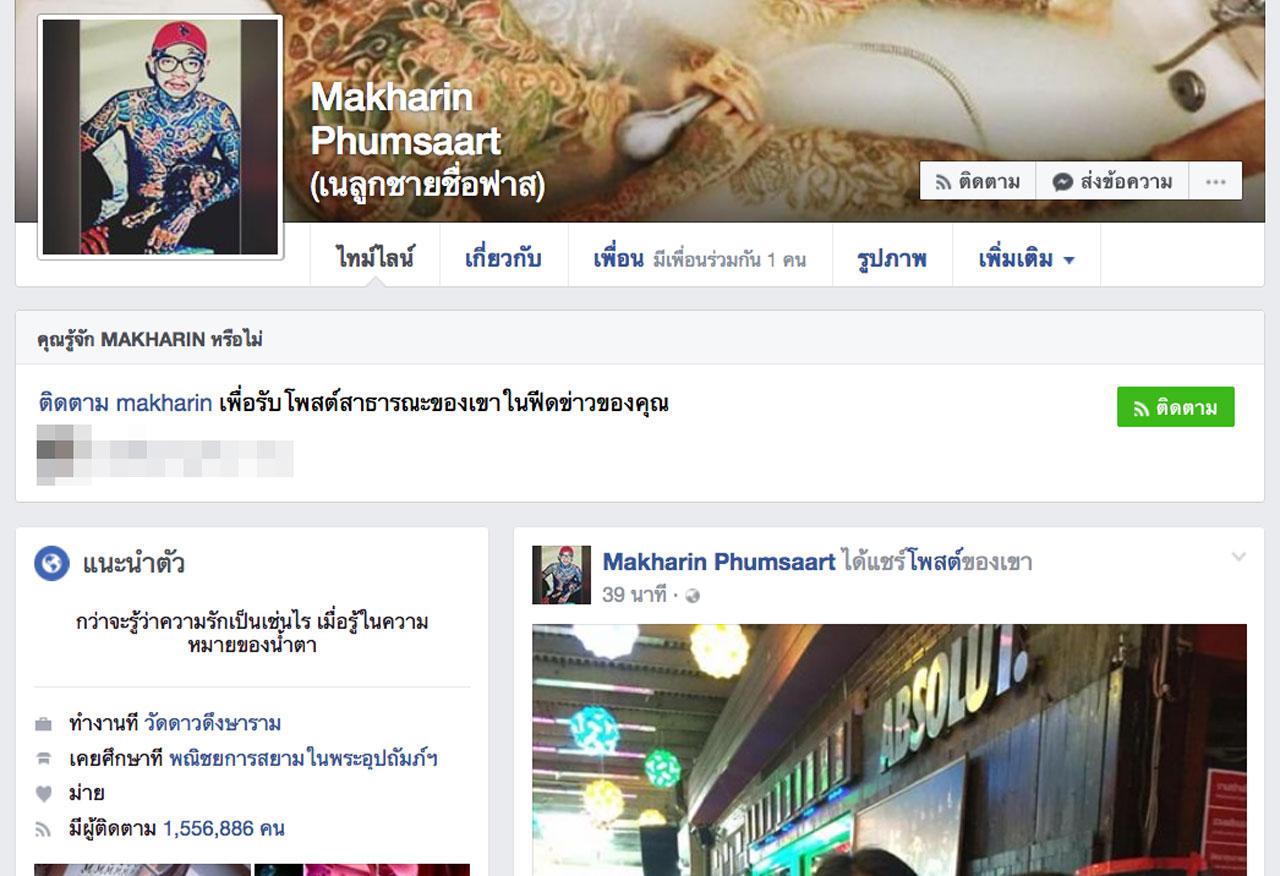This screenshot has width=1280, height=876.
Task: Open the วัดดาวดึงษาราม workplace link
Action: (x=212, y=723)
